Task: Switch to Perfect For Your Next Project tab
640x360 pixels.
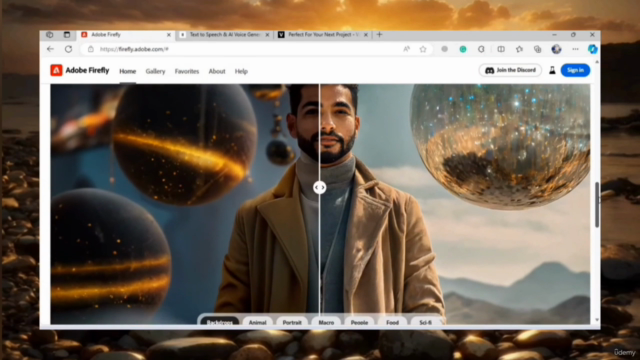Action: click(x=322, y=35)
